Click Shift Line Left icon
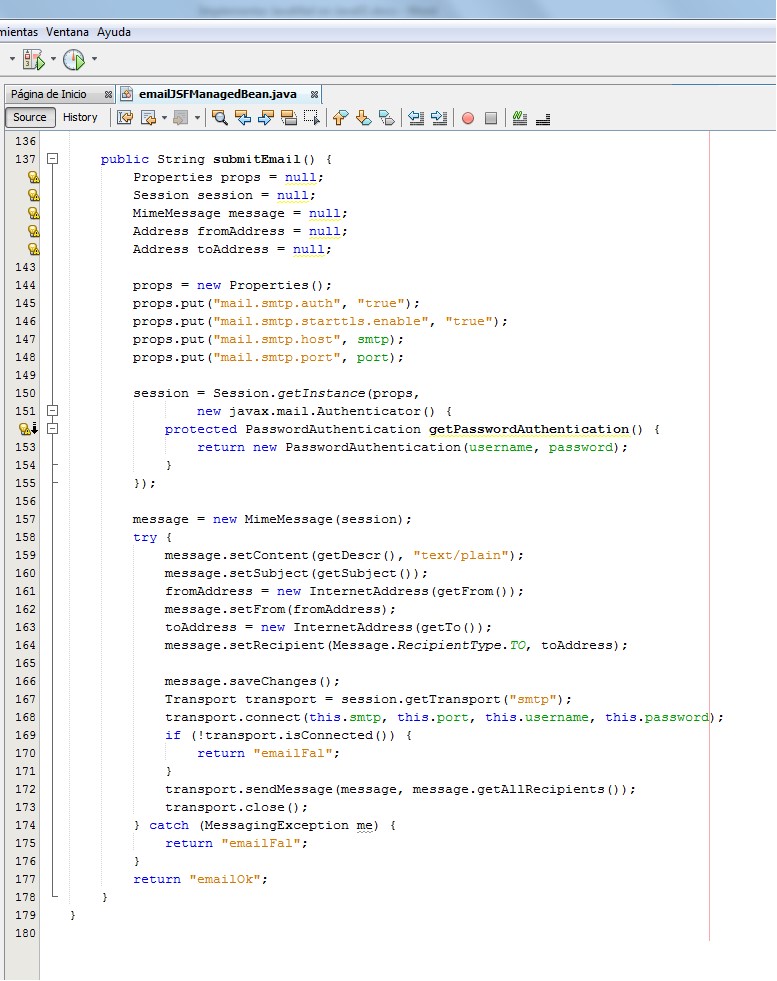 (x=416, y=118)
